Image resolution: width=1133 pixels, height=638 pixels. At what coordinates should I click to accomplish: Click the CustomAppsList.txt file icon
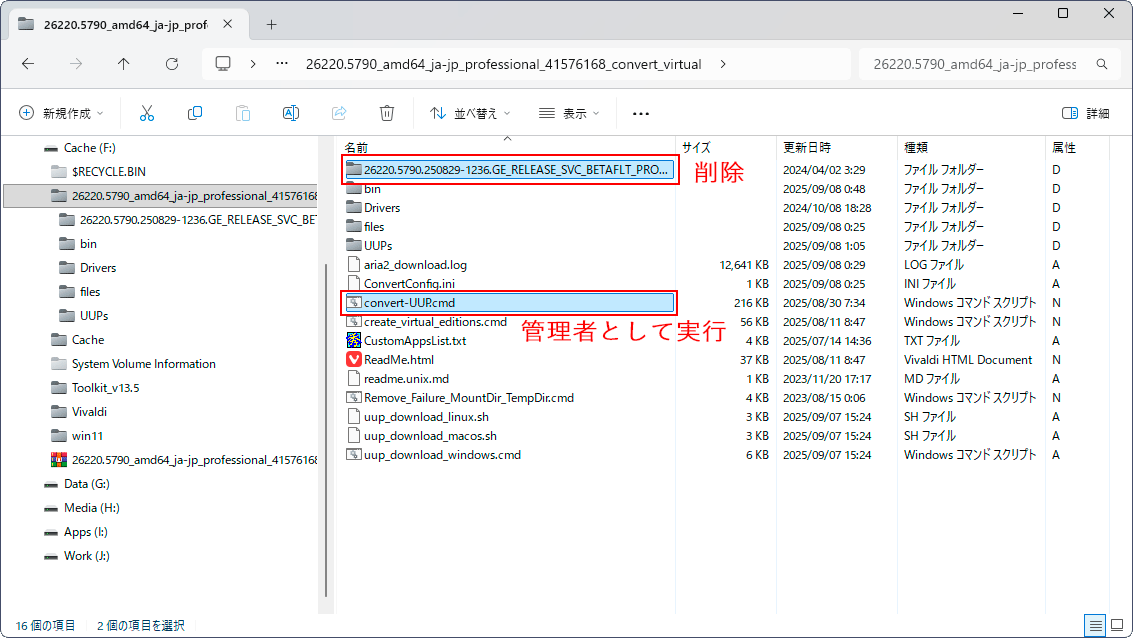click(x=353, y=340)
